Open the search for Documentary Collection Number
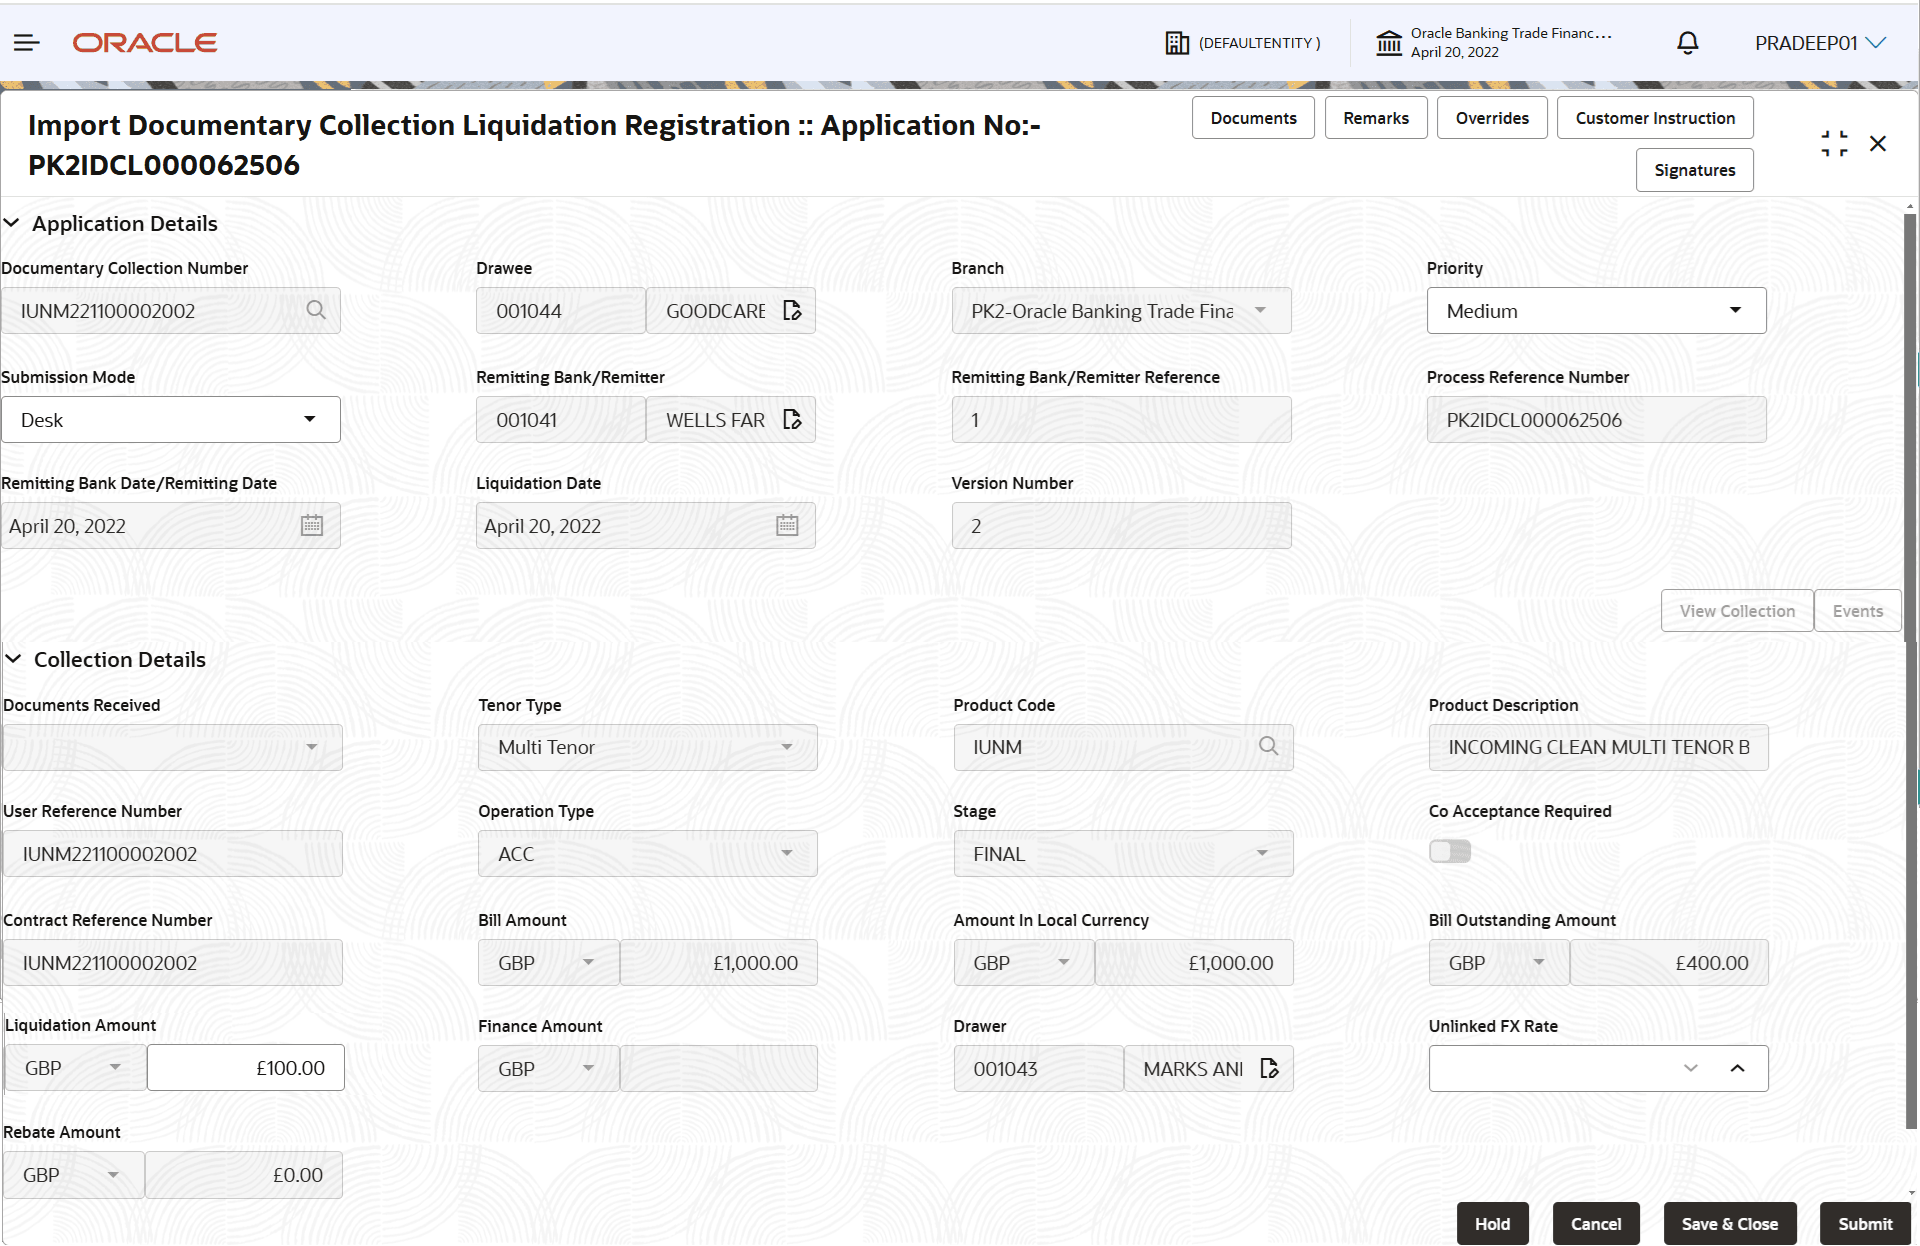 pyautogui.click(x=316, y=310)
